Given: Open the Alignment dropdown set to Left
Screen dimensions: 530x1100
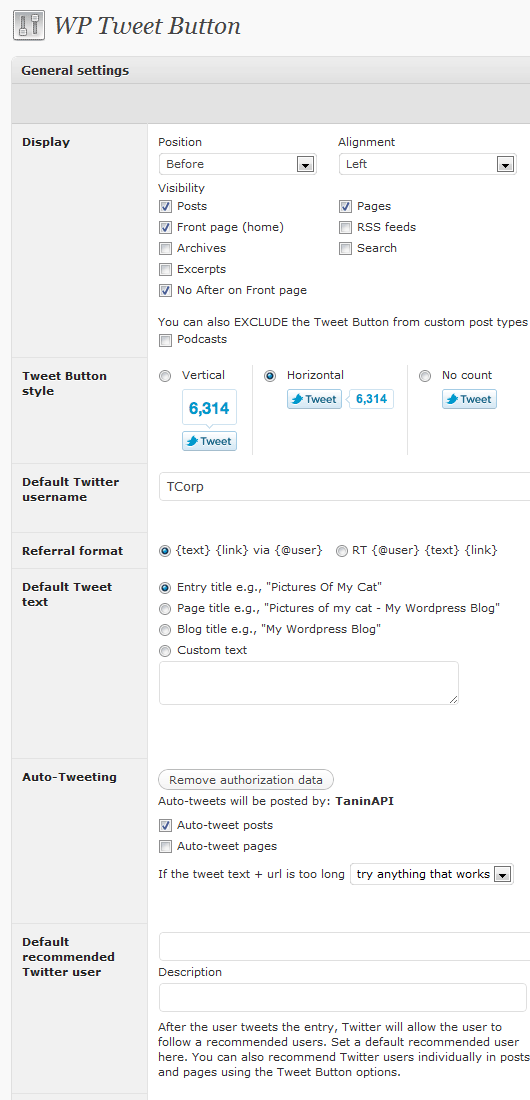Looking at the screenshot, I should pos(428,164).
